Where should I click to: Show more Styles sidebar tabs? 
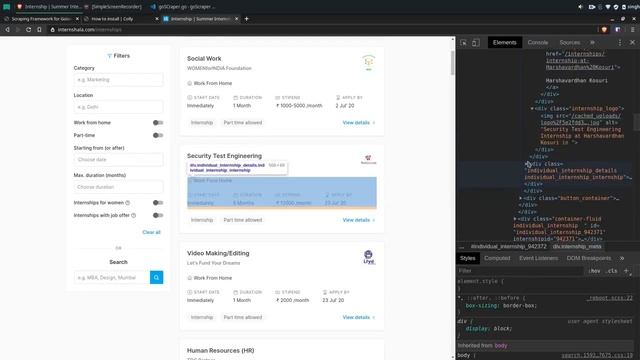coord(622,258)
